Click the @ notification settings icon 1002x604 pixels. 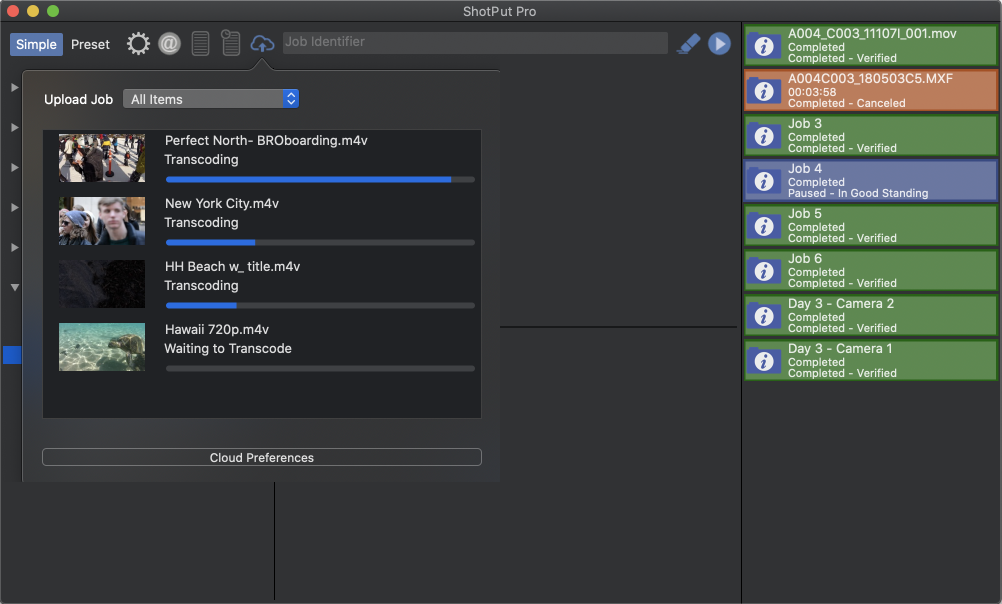(169, 43)
